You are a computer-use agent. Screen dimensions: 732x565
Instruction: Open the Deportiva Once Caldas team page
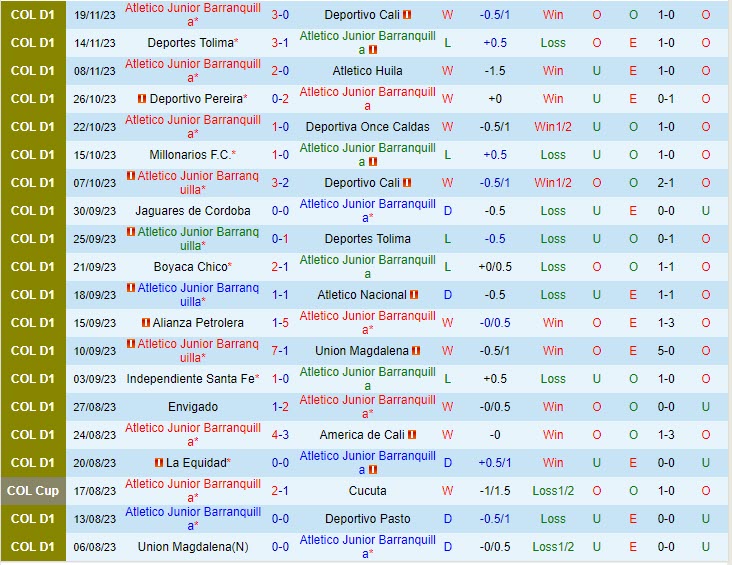pos(367,127)
